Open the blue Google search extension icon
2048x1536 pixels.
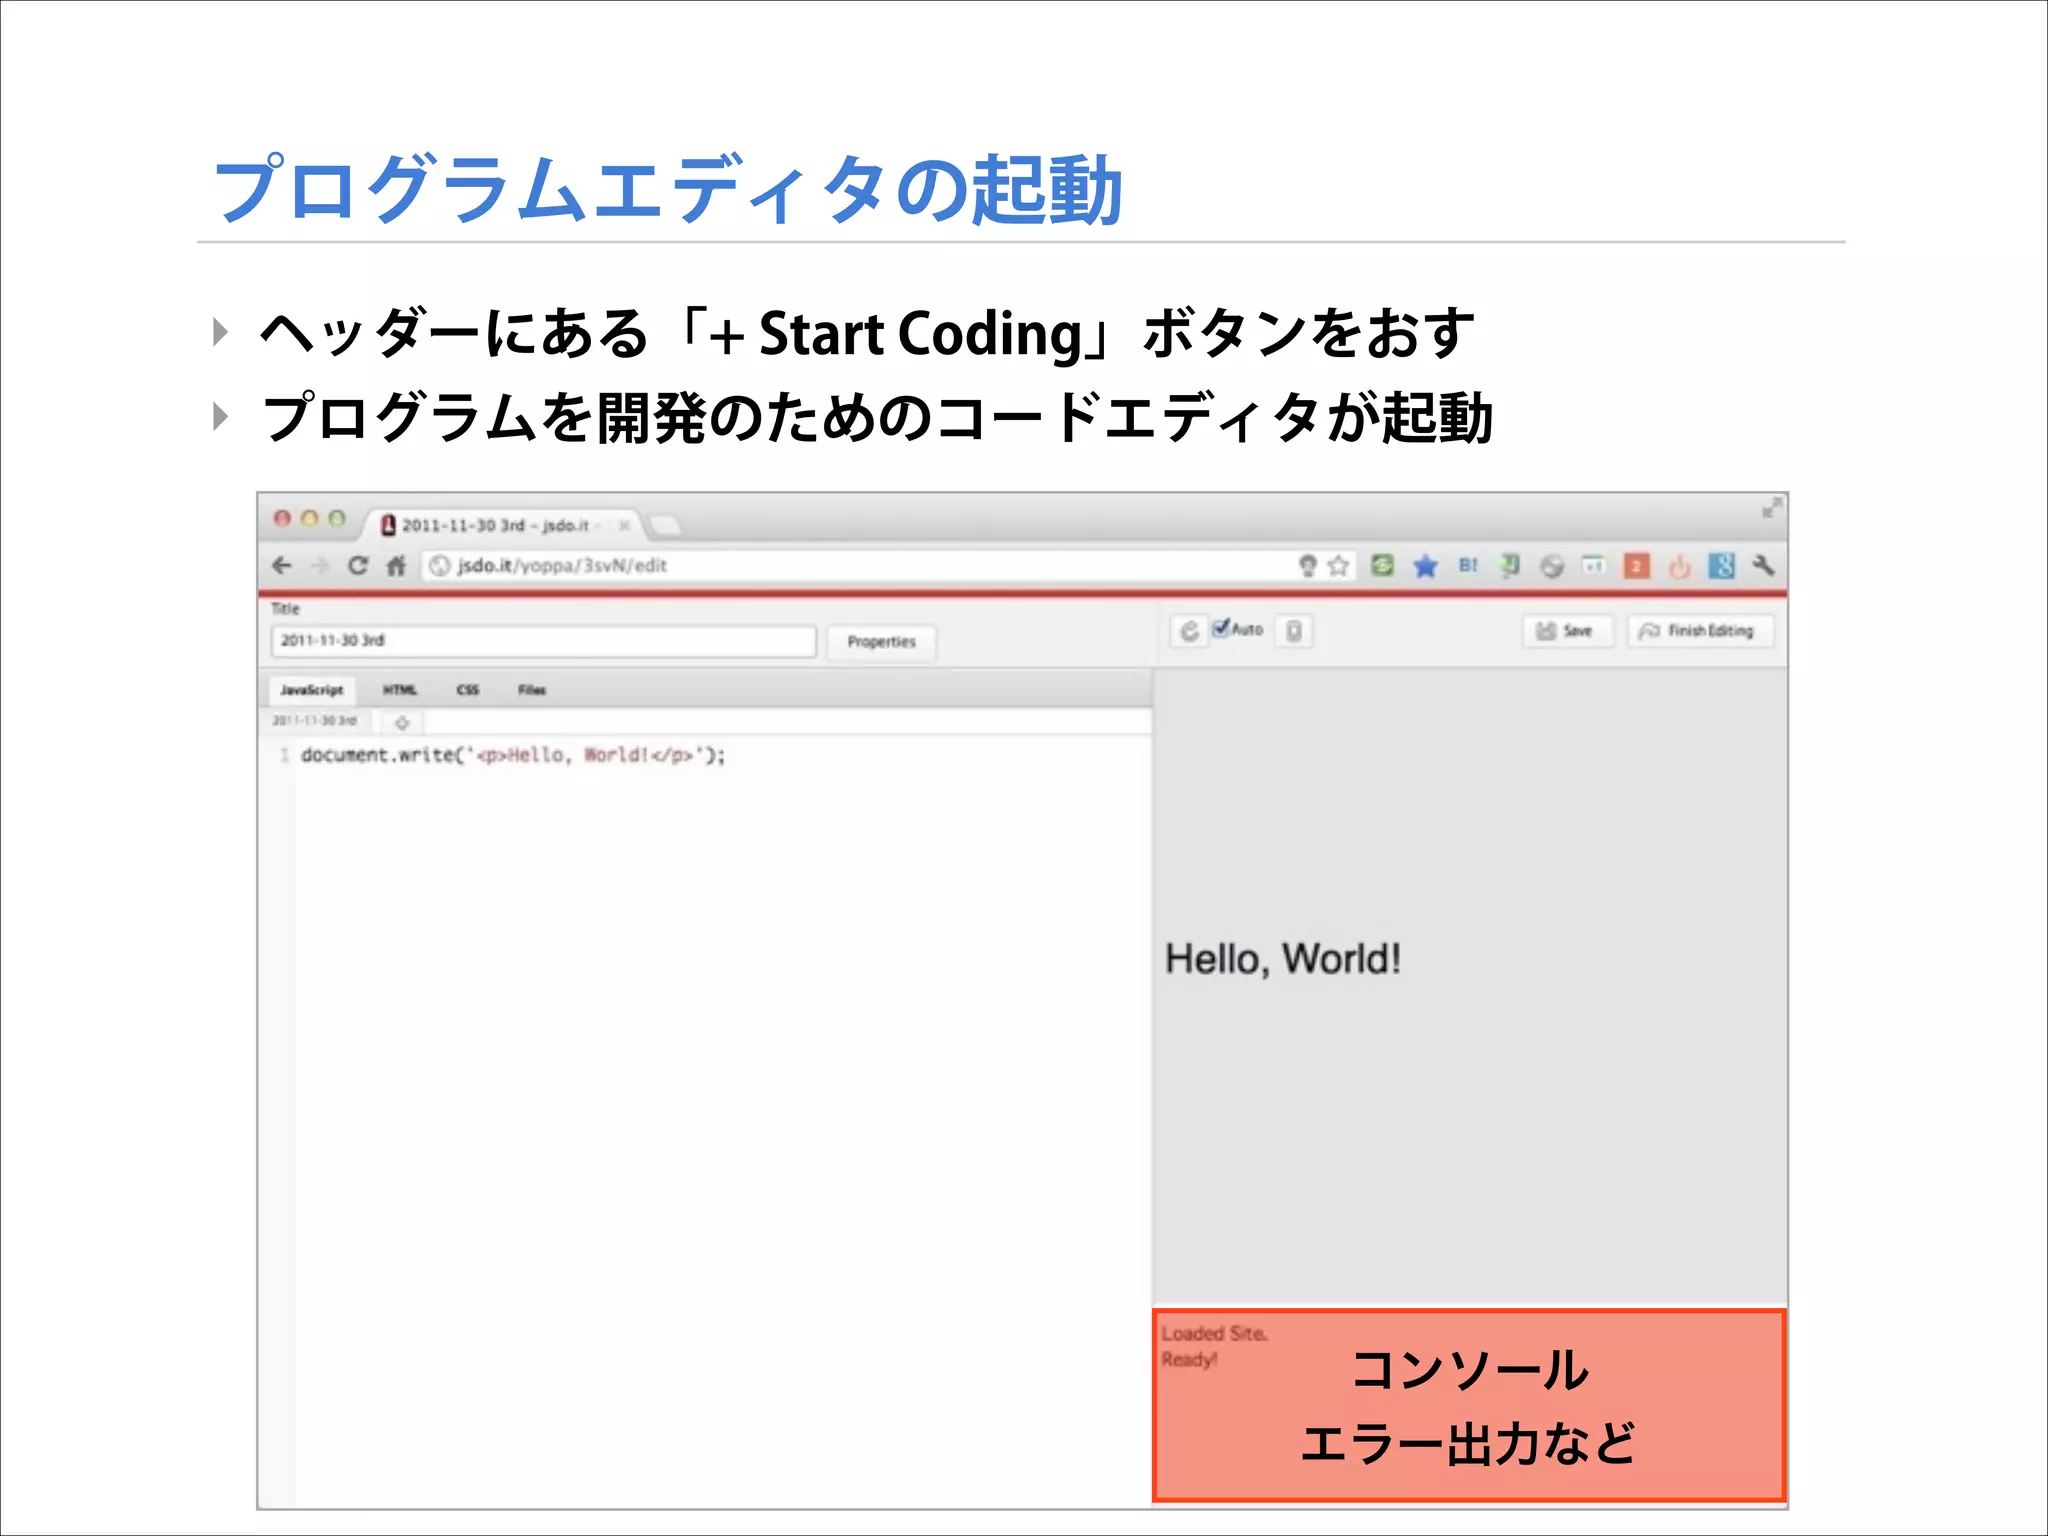(x=1721, y=566)
